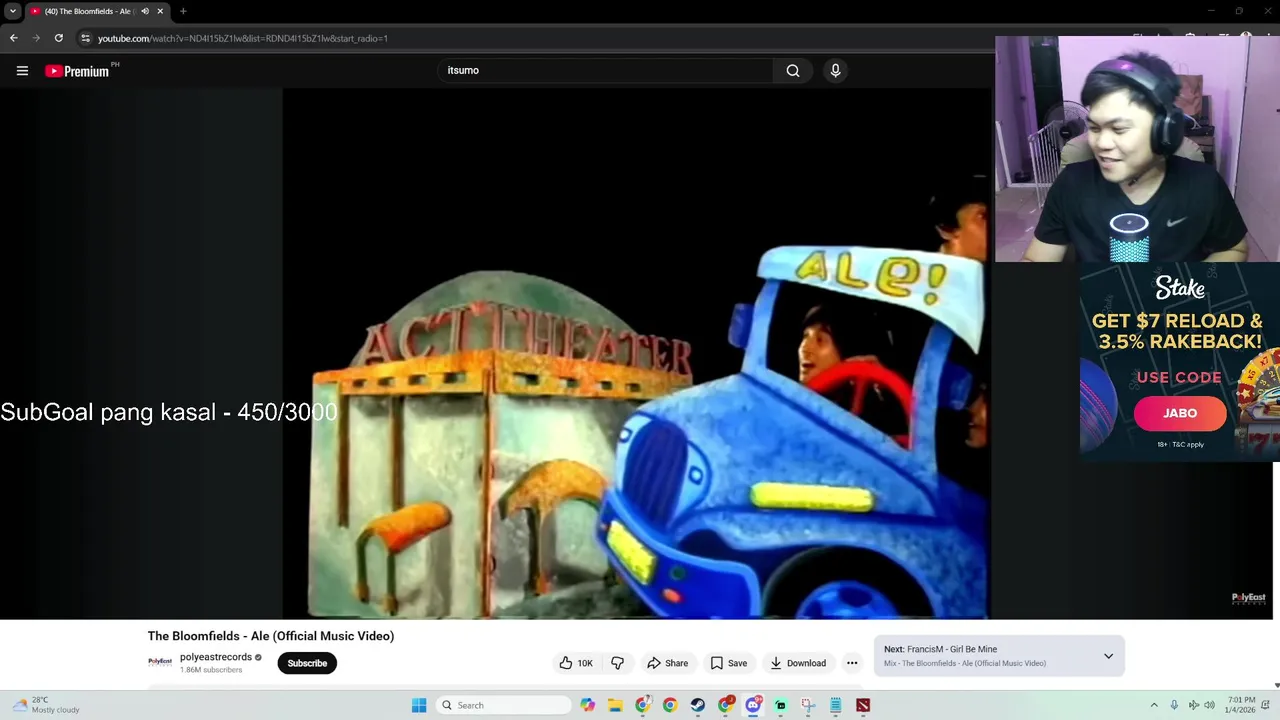Click the JABO promo code button
The image size is (1280, 720).
click(1180, 413)
